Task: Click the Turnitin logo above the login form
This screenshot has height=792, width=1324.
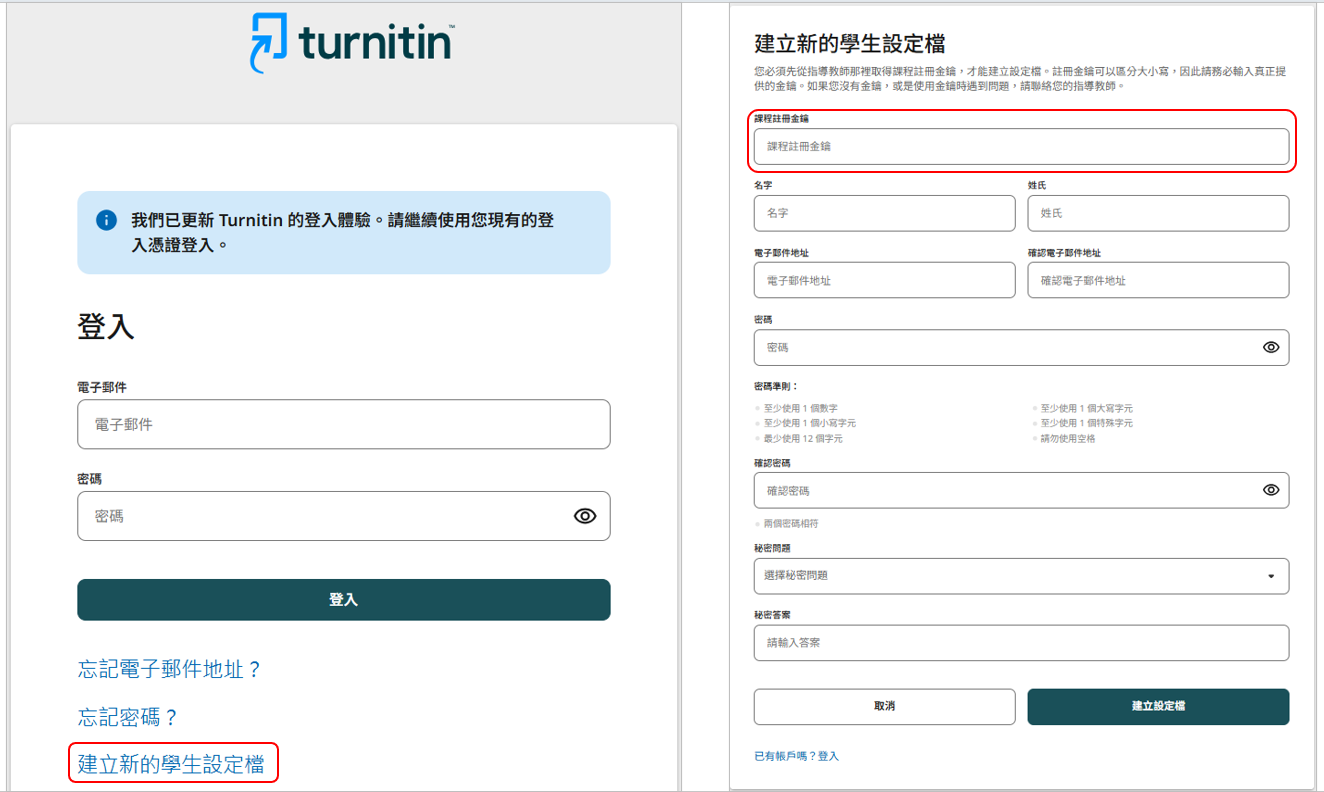Action: (x=352, y=42)
